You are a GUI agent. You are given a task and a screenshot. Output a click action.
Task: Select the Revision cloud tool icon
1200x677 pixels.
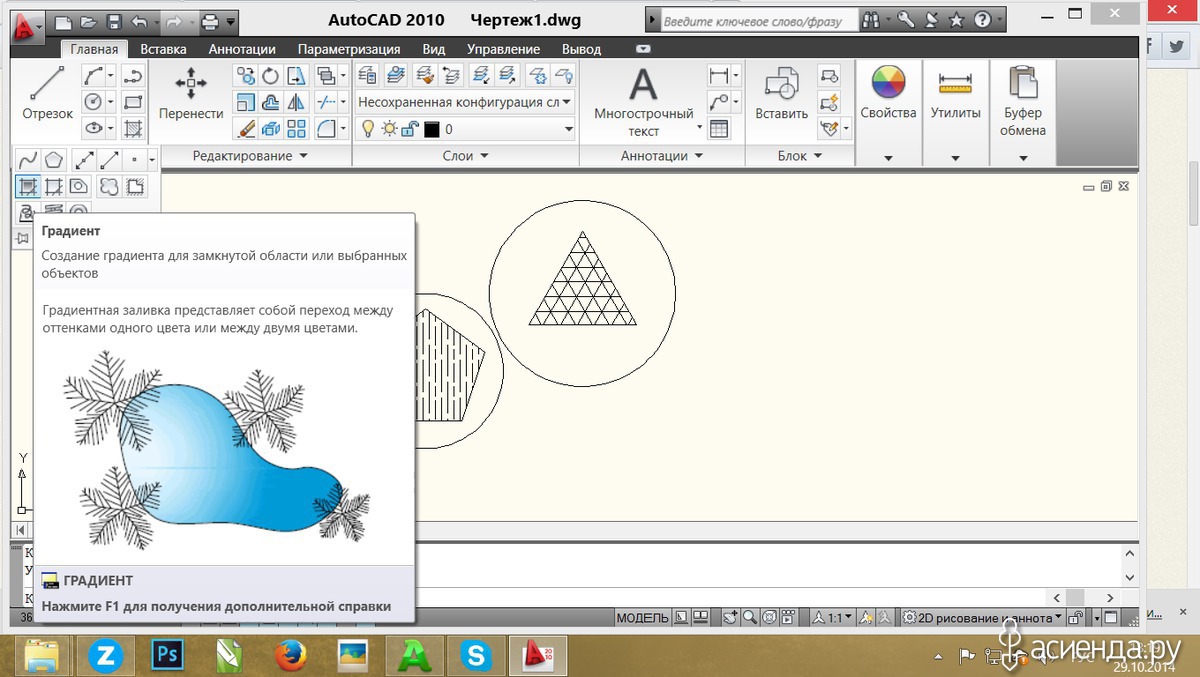click(107, 186)
